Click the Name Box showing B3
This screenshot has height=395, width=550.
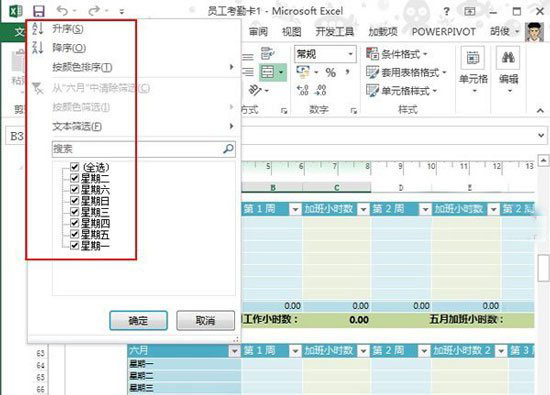[16, 135]
